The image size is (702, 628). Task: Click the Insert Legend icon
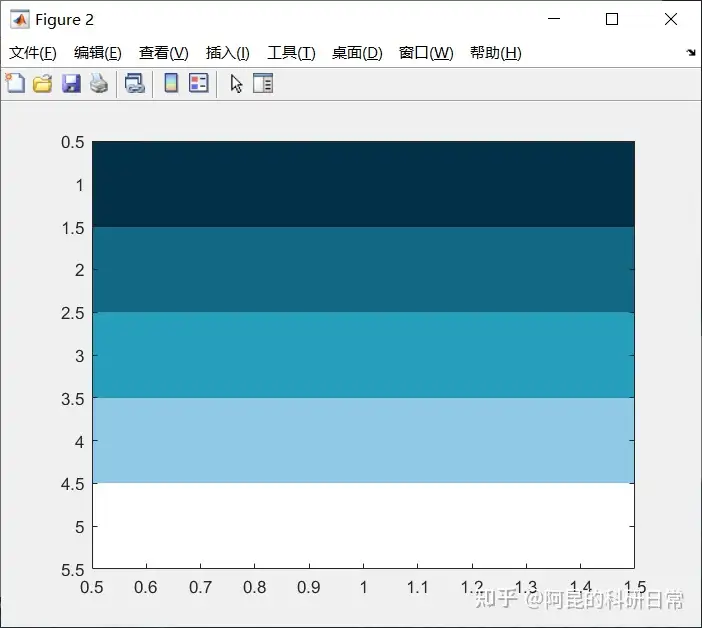(x=199, y=83)
